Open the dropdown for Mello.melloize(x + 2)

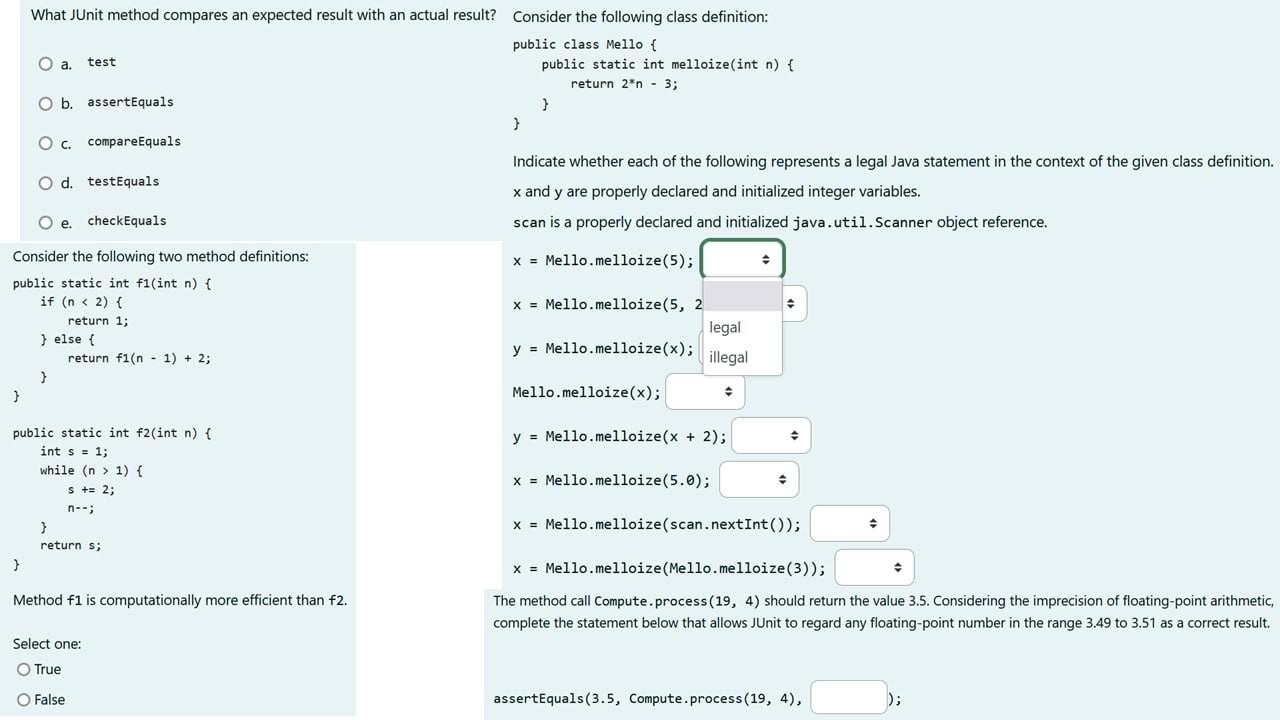771,435
